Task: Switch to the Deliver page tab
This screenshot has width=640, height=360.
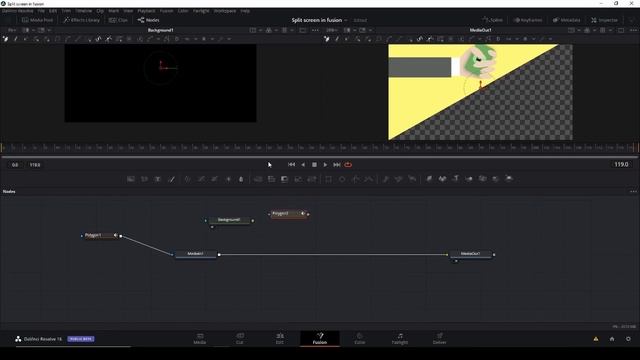Action: (x=440, y=338)
